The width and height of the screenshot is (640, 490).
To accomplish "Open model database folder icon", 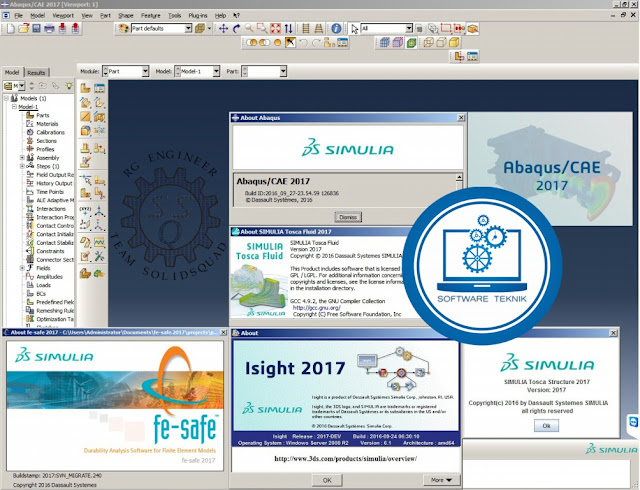I will [23, 29].
